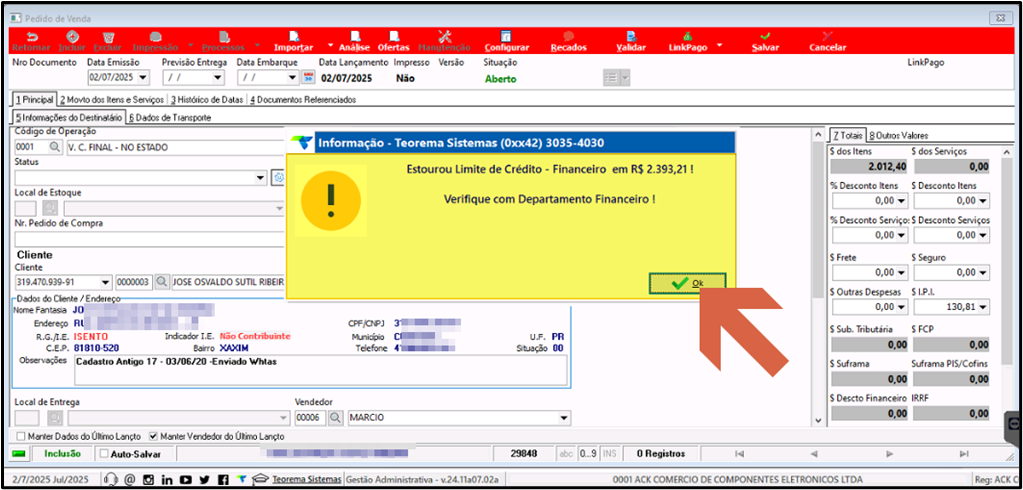Click Ok in the credit limit dialog
This screenshot has width=1023, height=490.
(x=687, y=283)
